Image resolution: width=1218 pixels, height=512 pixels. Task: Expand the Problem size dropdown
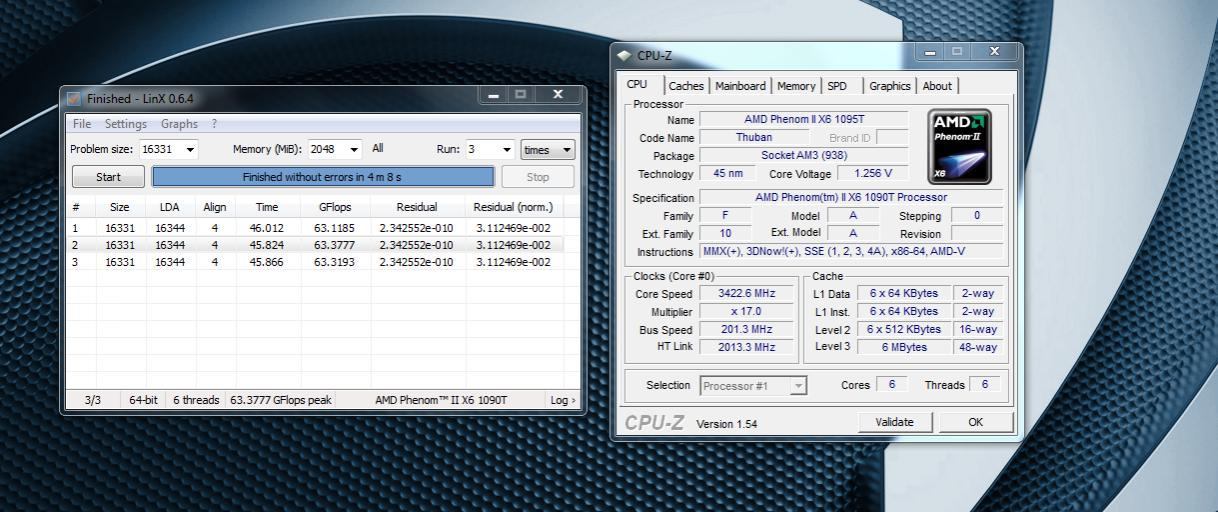coord(189,149)
